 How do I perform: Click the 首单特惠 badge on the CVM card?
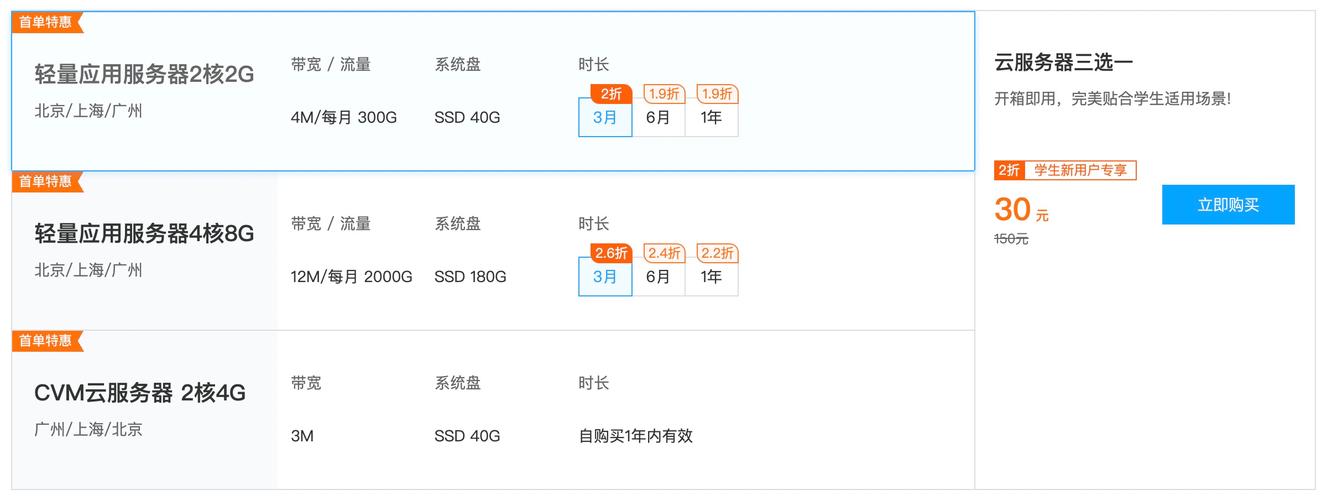point(45,341)
